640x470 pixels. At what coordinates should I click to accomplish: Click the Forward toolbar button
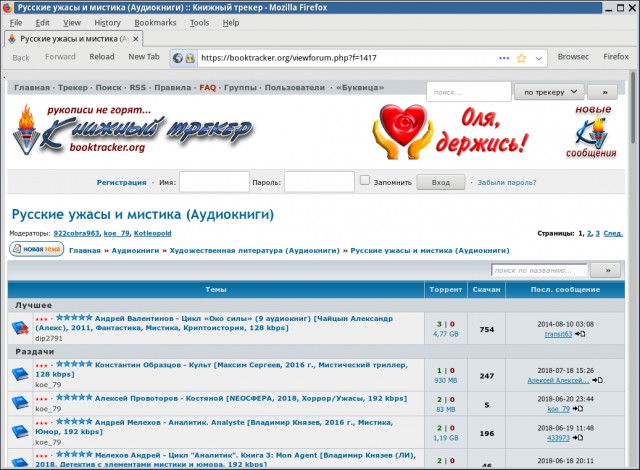(60, 57)
